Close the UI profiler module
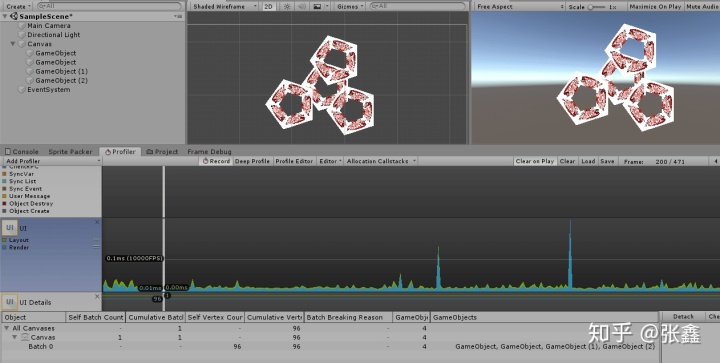This screenshot has width=720, height=363. tap(97, 222)
